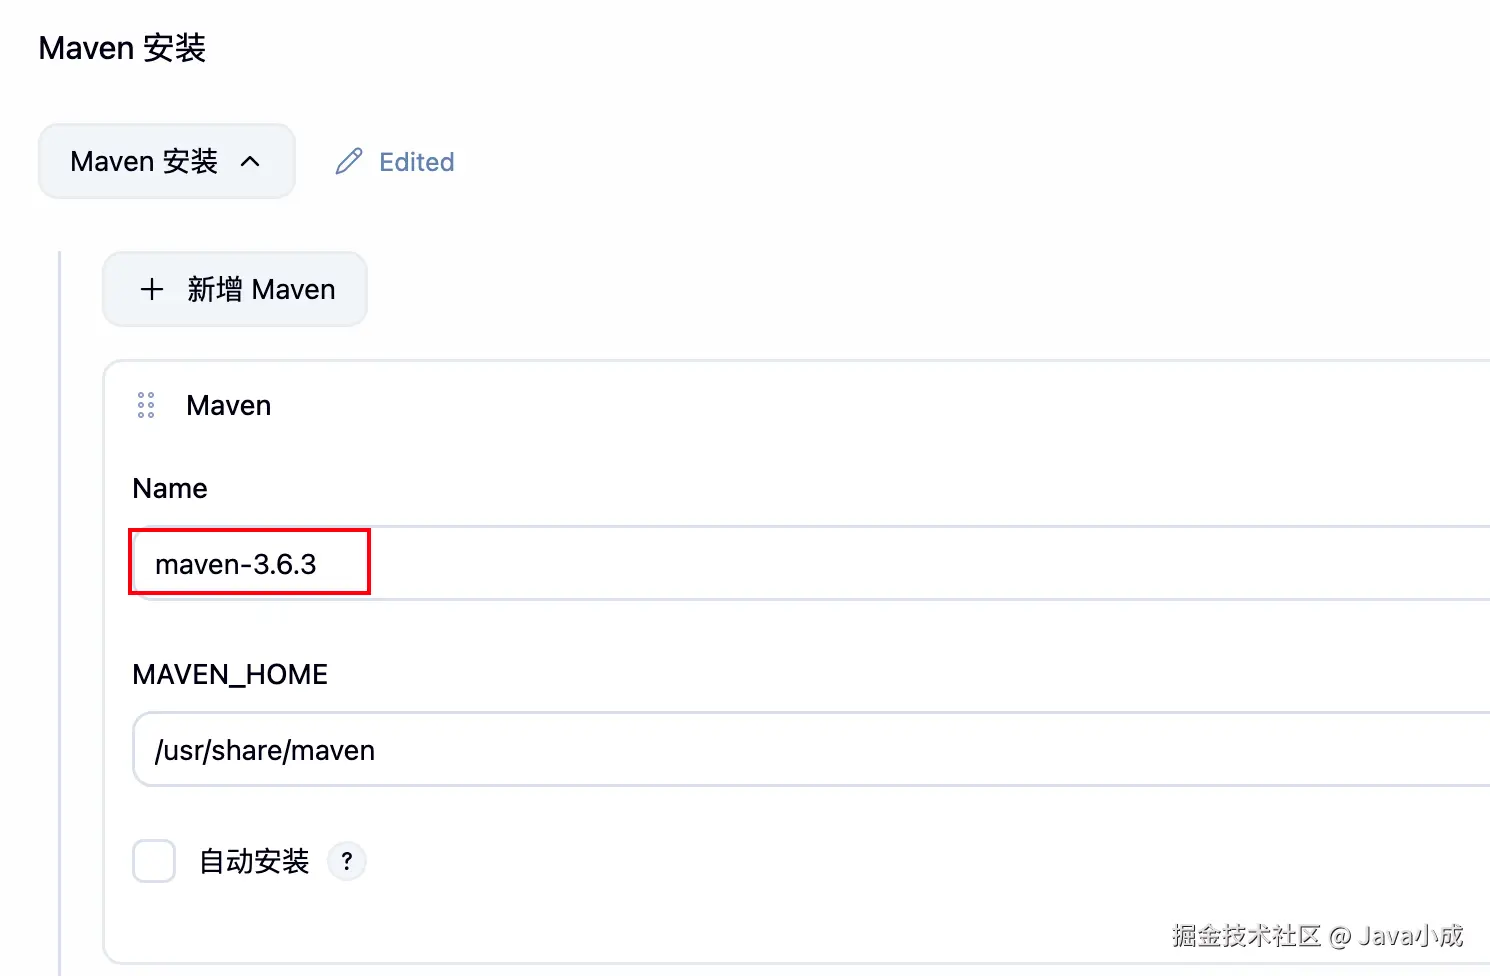Click the maven-3.6.3 Name field
Screen dimensions: 1490x976
tap(248, 563)
